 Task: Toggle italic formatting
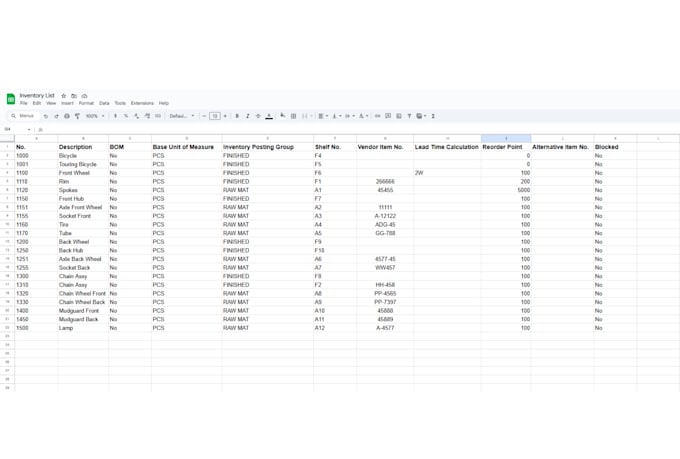[248, 116]
